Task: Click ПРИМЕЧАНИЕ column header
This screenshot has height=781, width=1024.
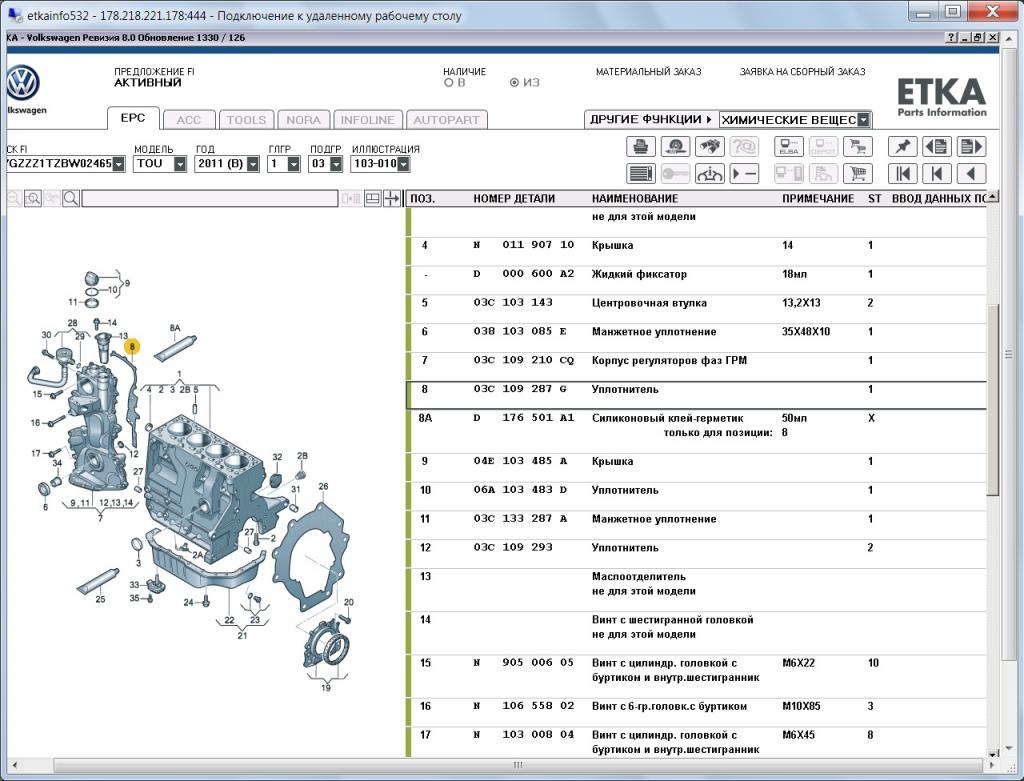Action: pos(818,199)
